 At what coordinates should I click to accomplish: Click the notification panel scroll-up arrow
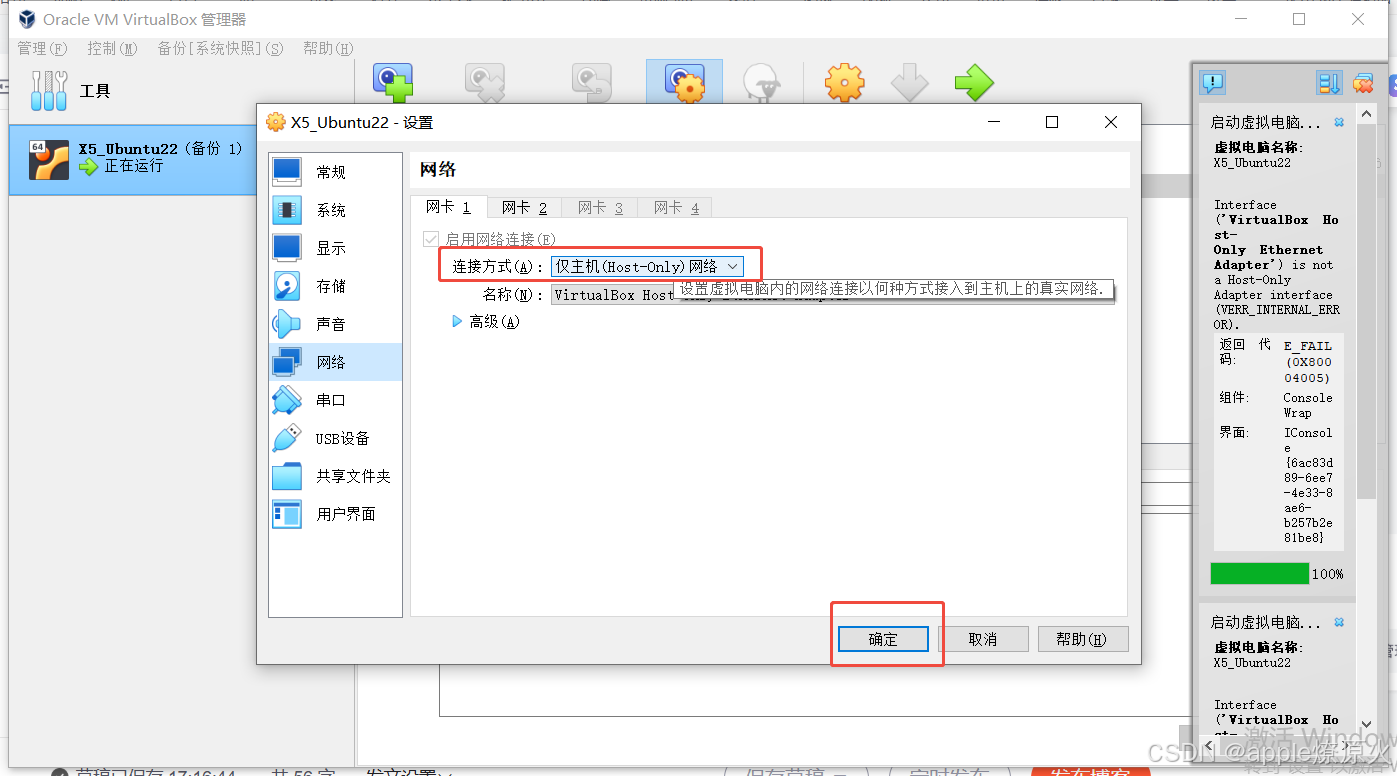coord(1366,116)
